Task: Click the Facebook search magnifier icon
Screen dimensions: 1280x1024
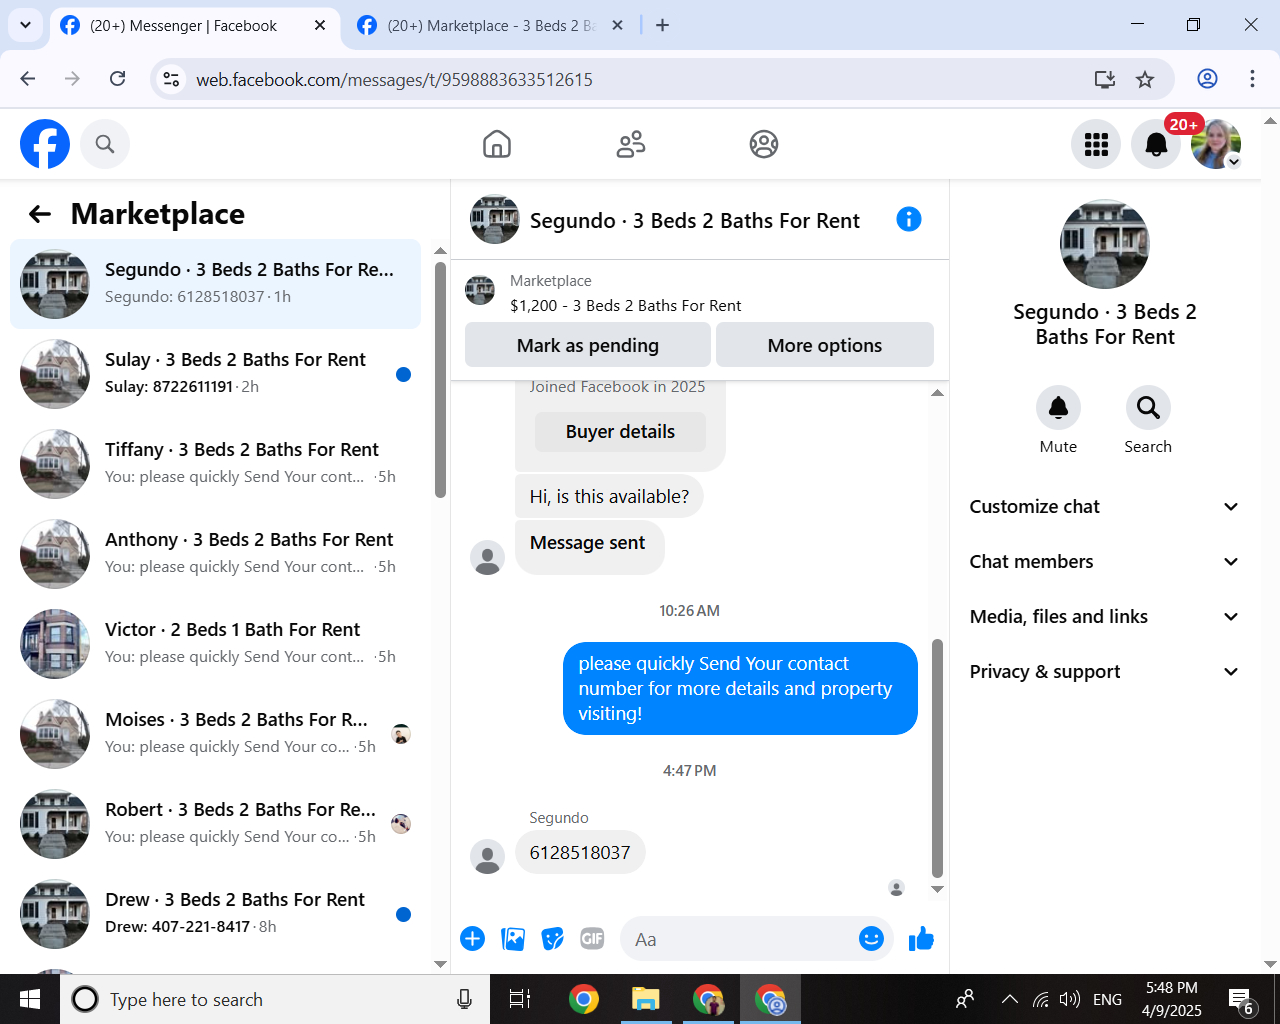Action: tap(105, 144)
